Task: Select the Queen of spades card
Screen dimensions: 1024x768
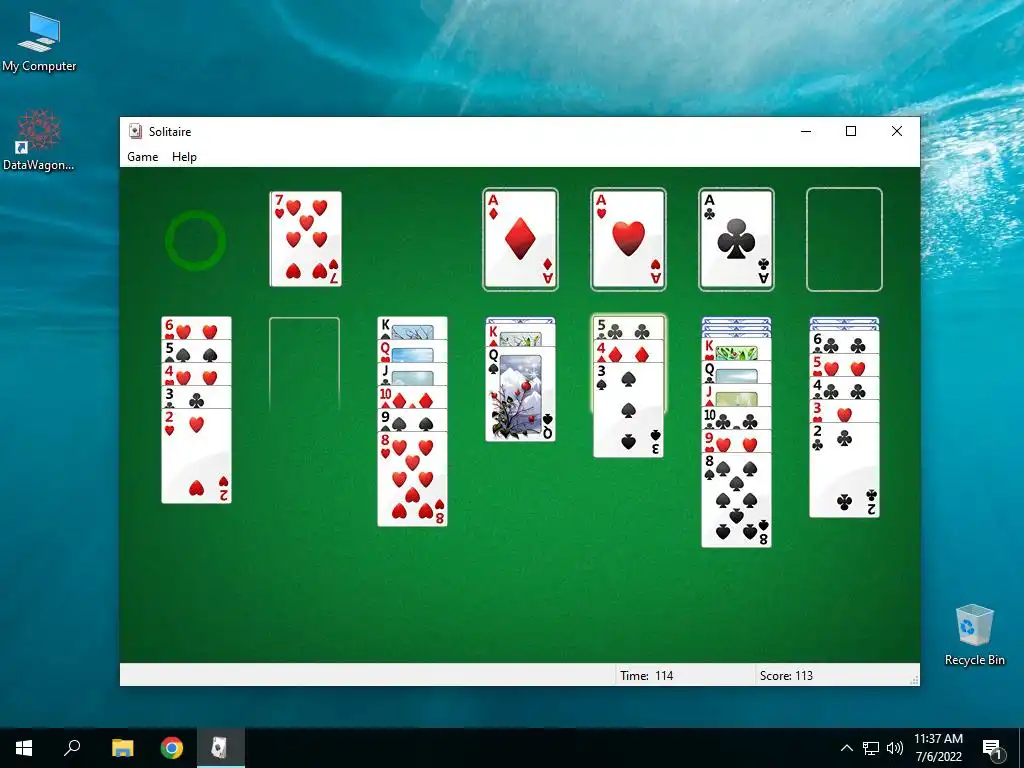Action: (x=520, y=394)
